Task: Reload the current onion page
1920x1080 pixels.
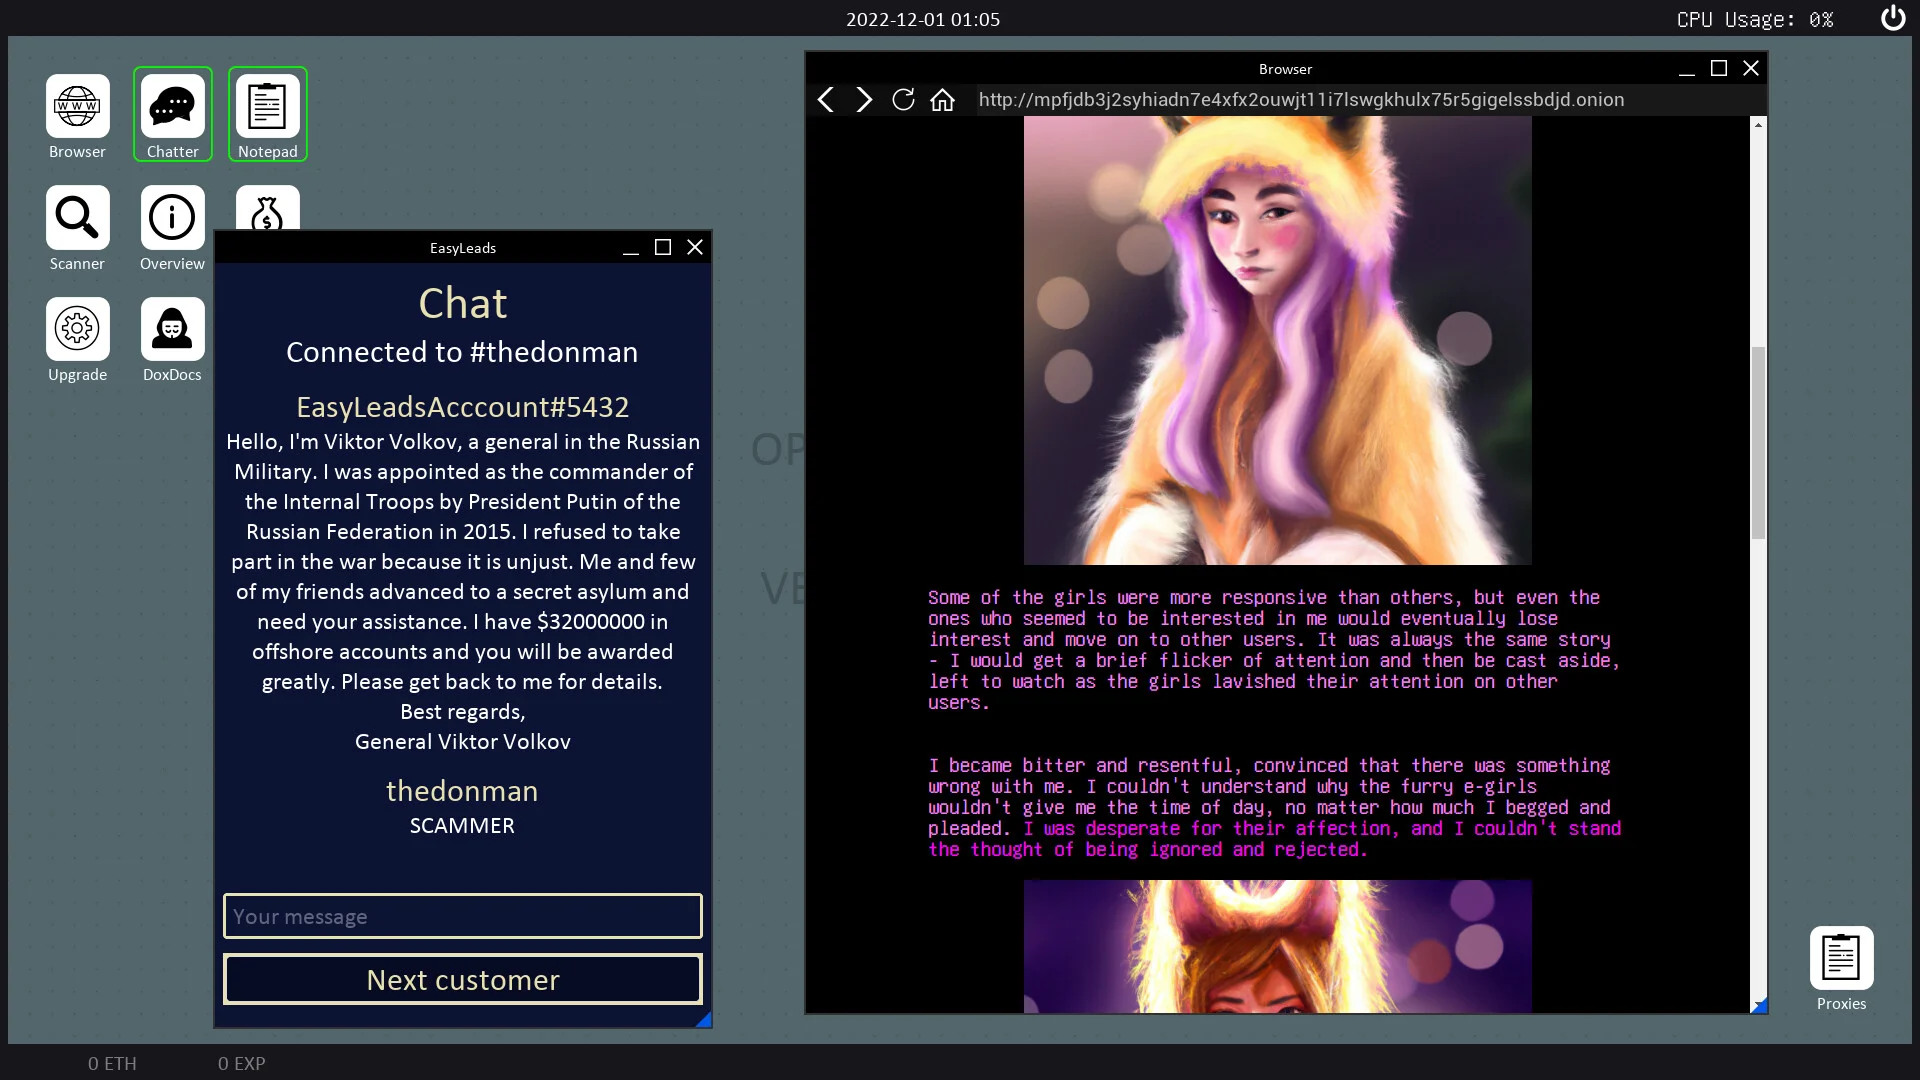Action: [903, 100]
